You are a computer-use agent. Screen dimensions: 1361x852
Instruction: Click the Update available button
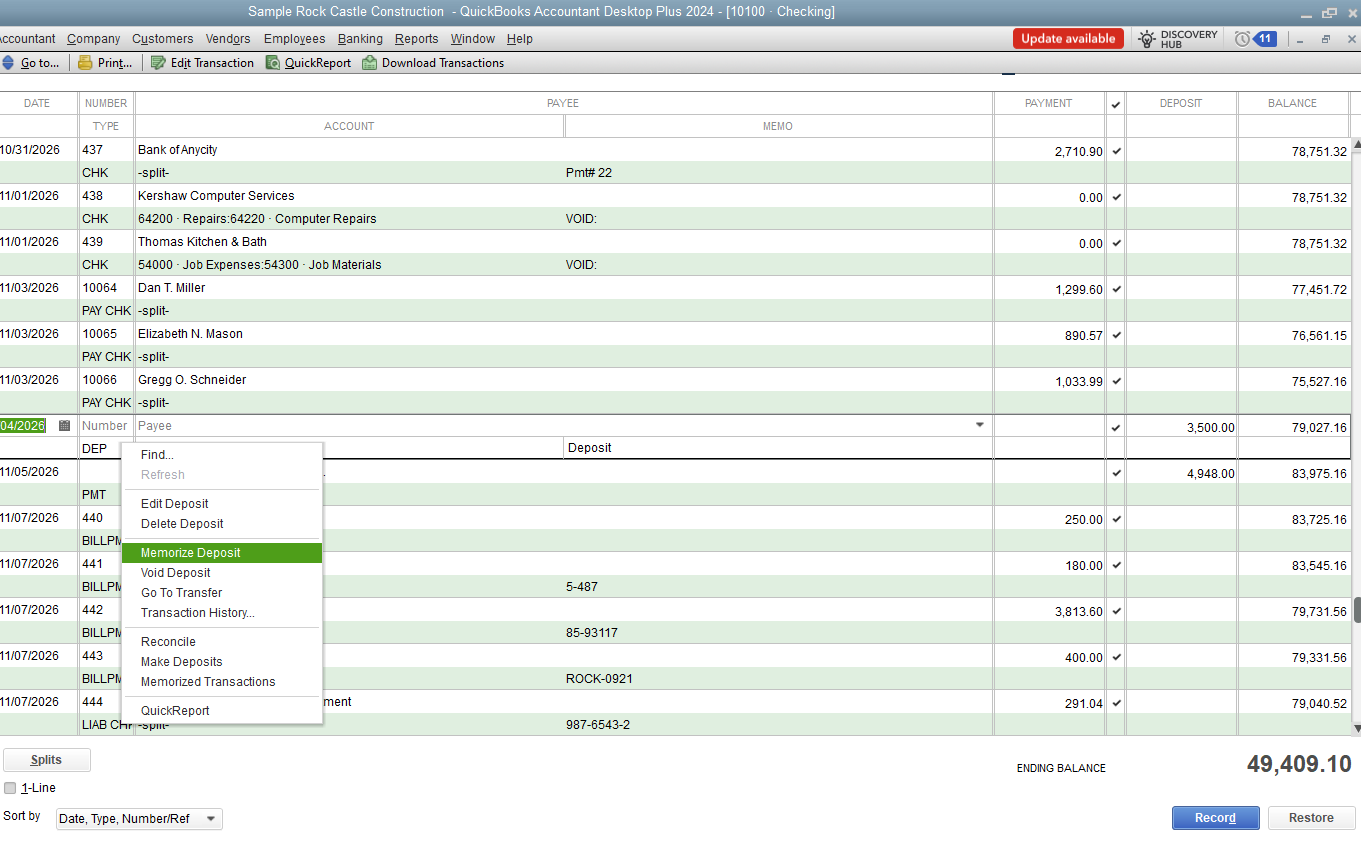click(1068, 39)
